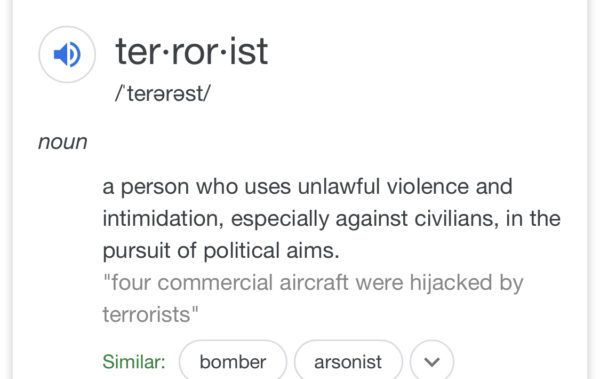The width and height of the screenshot is (600, 379).
Task: Click the headword "ter·ror·ist"
Action: (192, 52)
